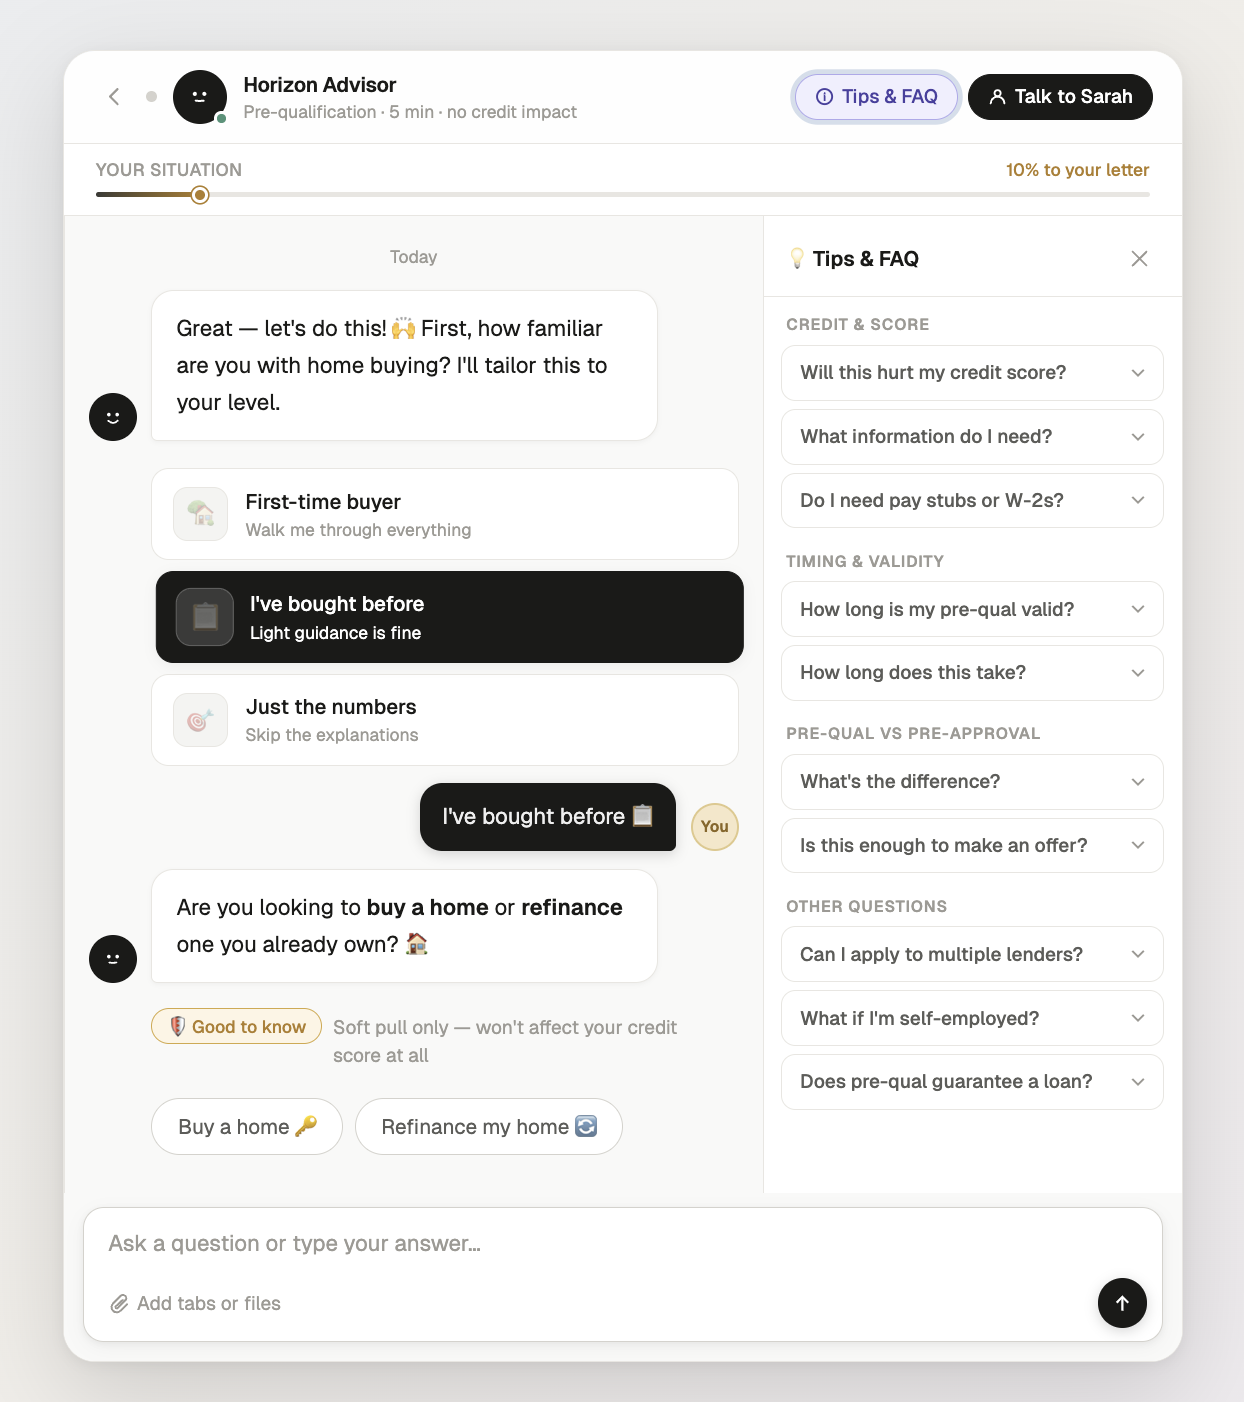The height and width of the screenshot is (1402, 1244).
Task: Click the person icon on Talk to Sarah button
Action: [997, 97]
